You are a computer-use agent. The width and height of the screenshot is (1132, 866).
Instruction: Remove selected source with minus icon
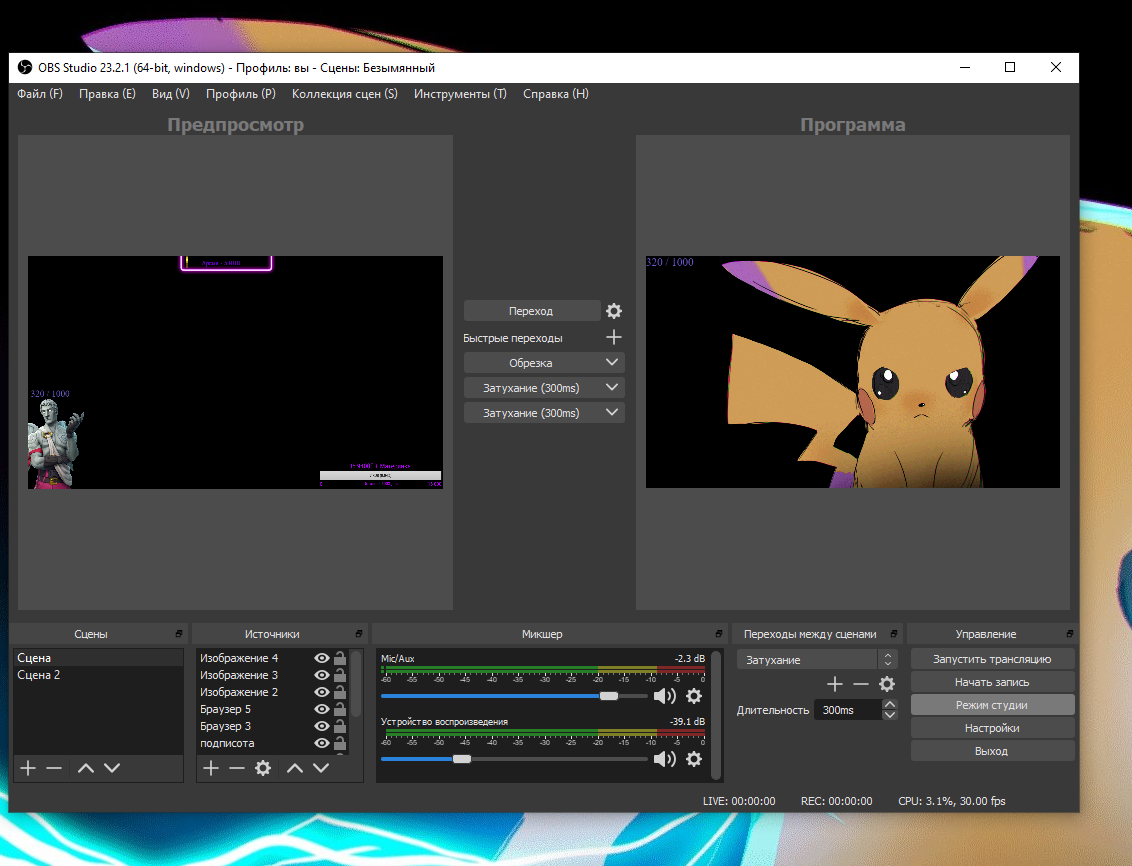[237, 768]
